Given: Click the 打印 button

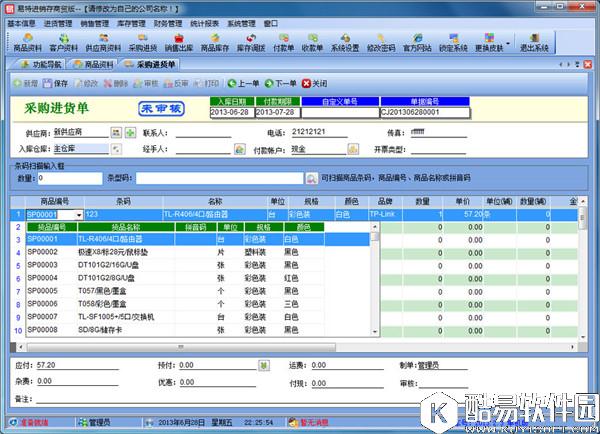Looking at the screenshot, I should coord(207,83).
